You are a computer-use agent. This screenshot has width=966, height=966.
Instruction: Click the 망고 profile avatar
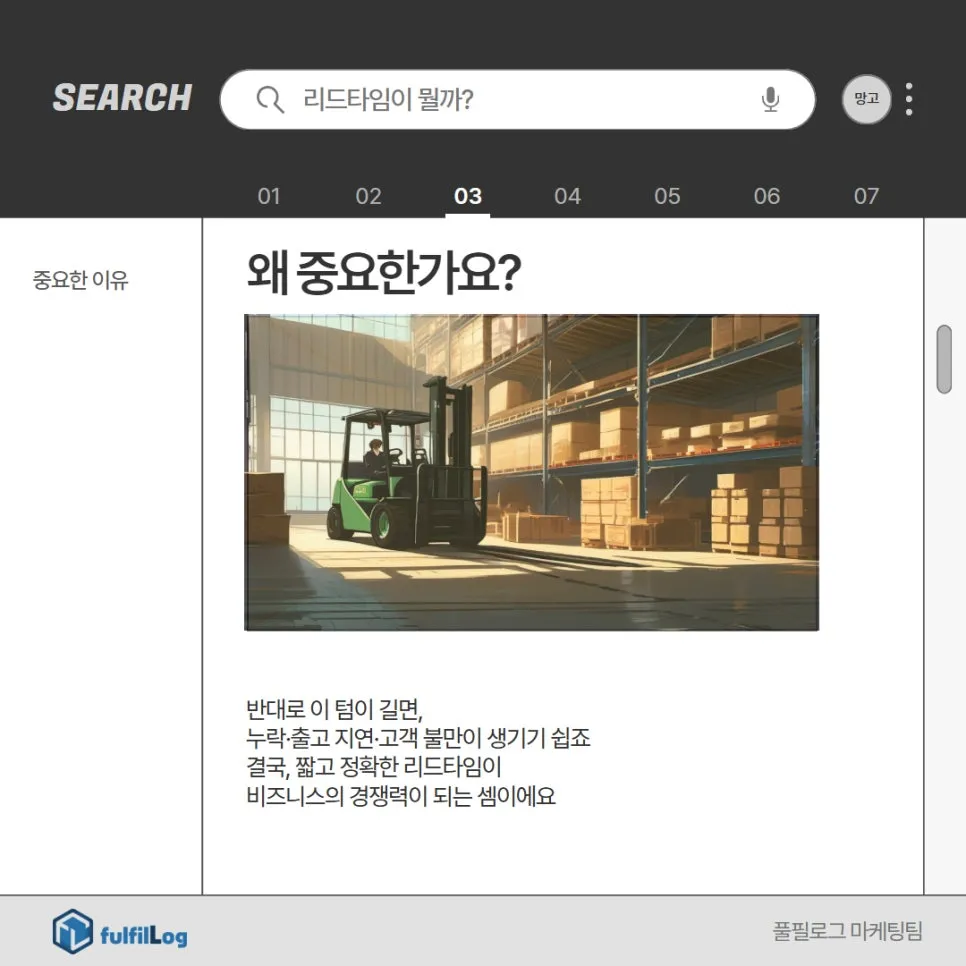(x=866, y=99)
